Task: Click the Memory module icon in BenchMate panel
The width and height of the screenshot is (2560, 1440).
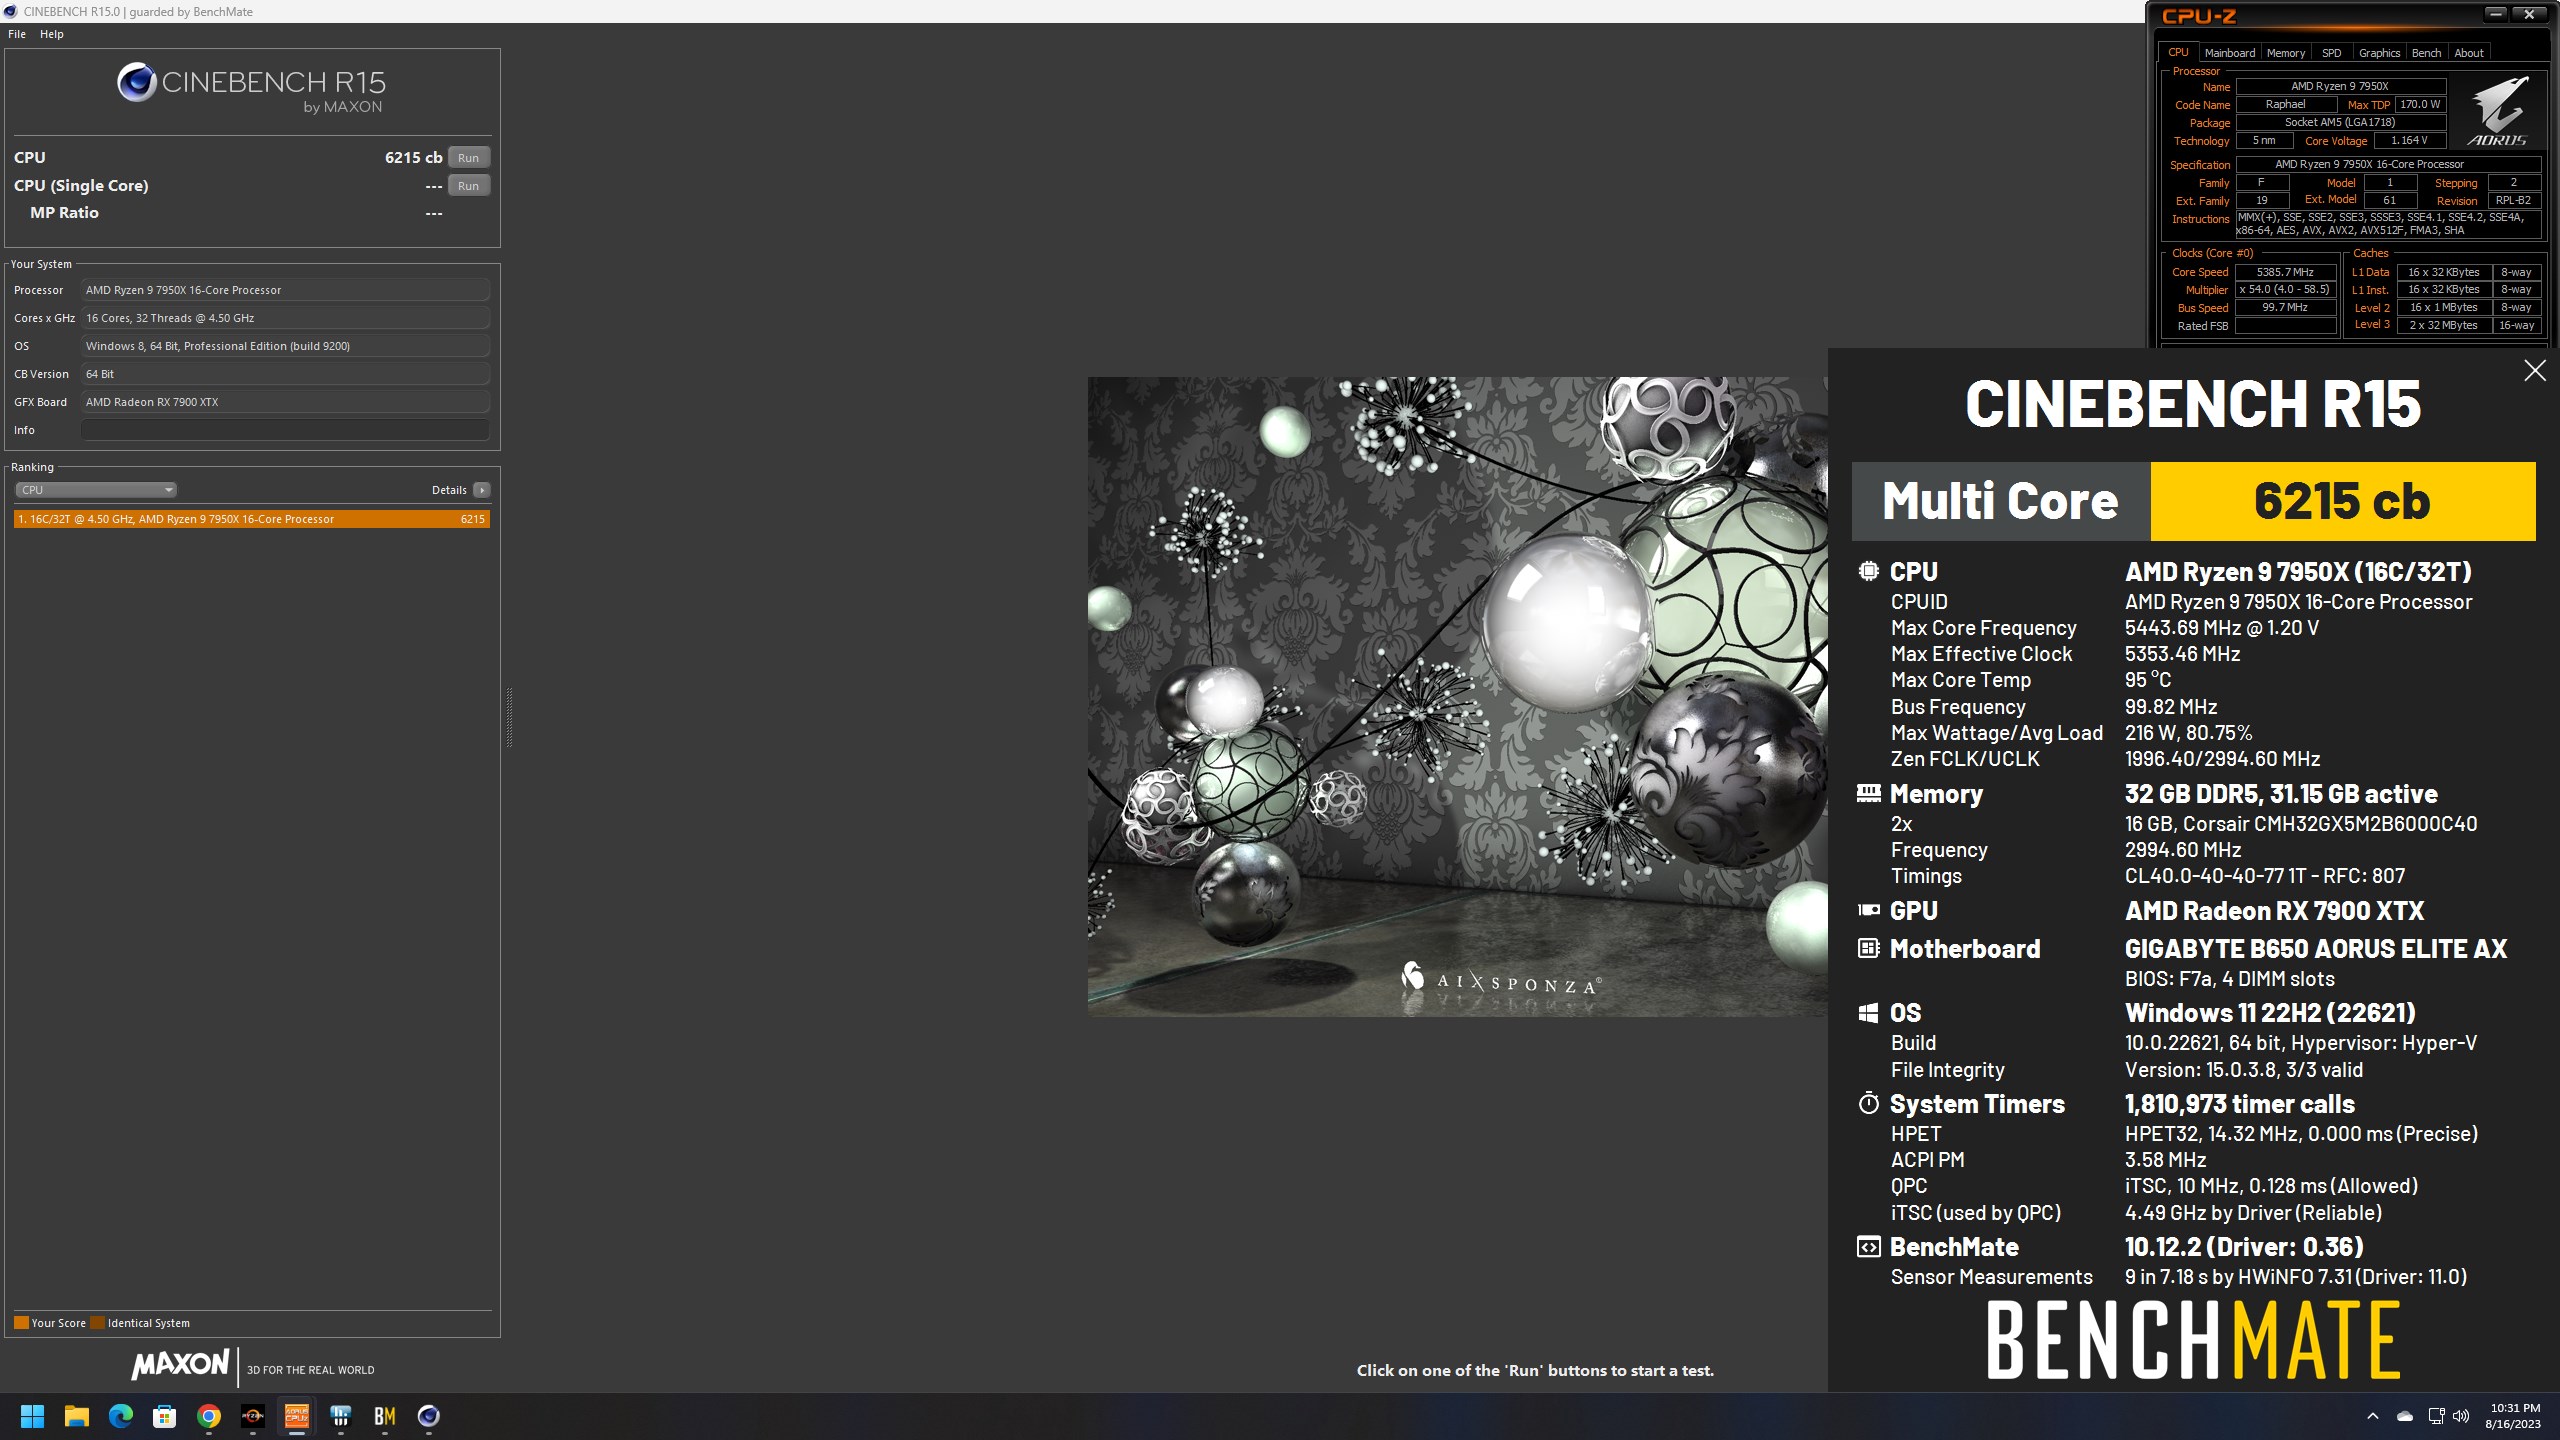Action: [1868, 793]
